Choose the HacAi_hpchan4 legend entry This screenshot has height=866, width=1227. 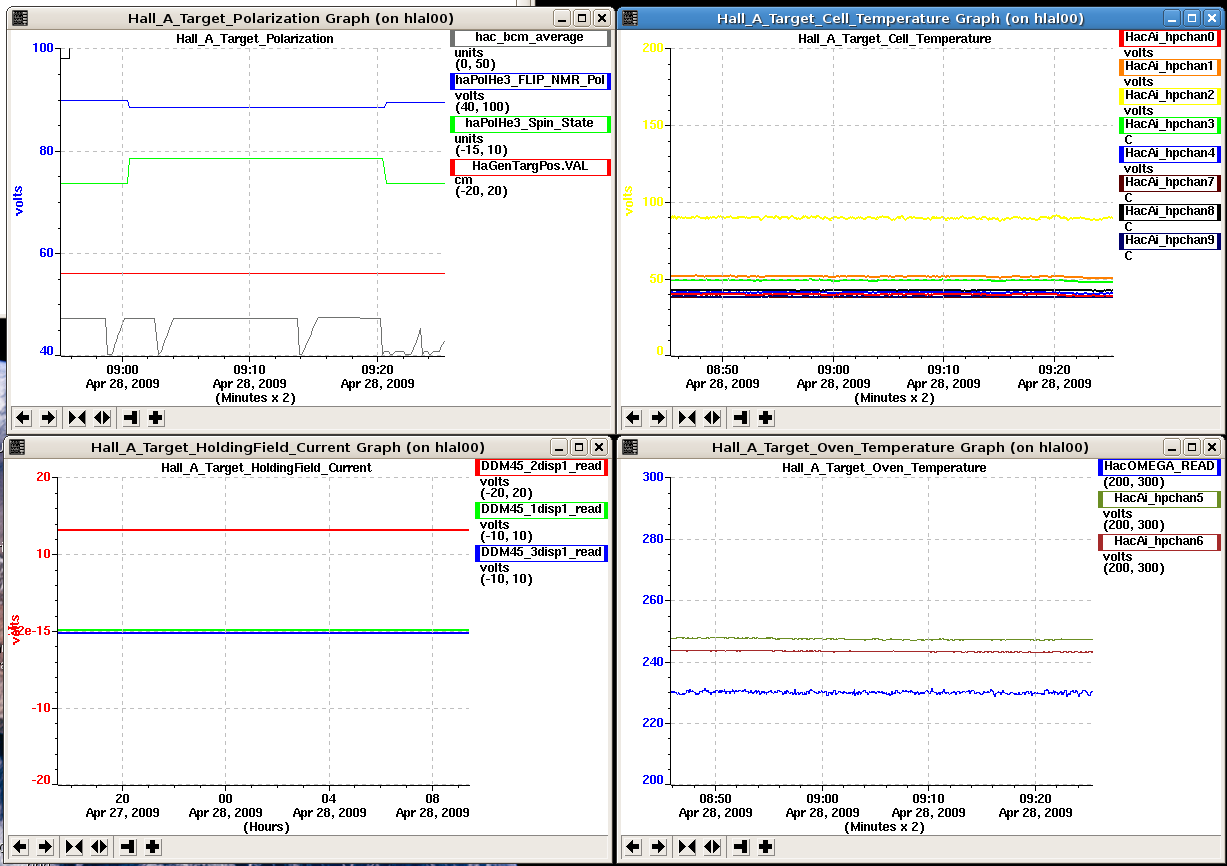pos(1170,154)
